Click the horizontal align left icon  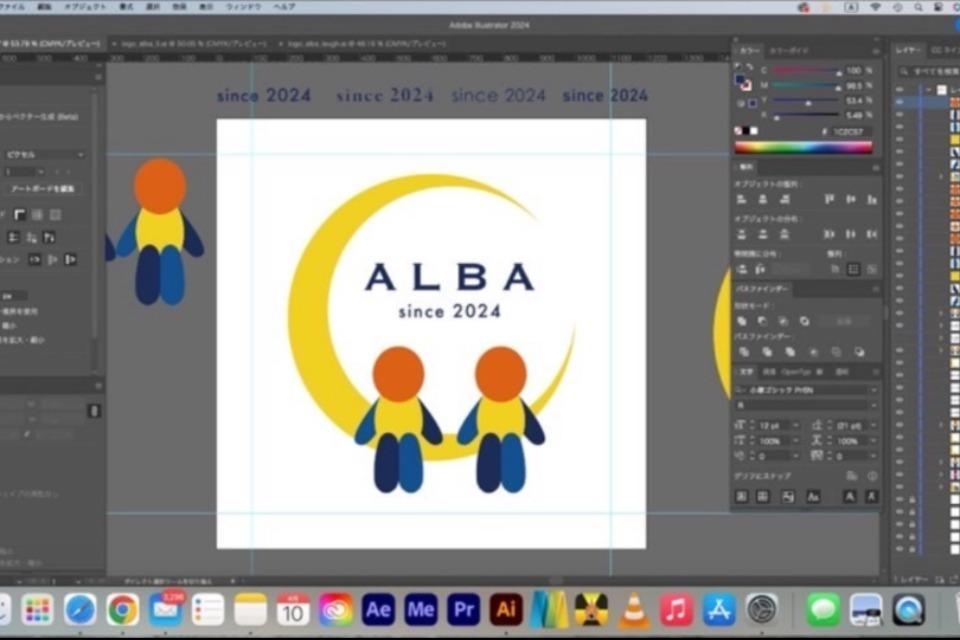coord(741,199)
